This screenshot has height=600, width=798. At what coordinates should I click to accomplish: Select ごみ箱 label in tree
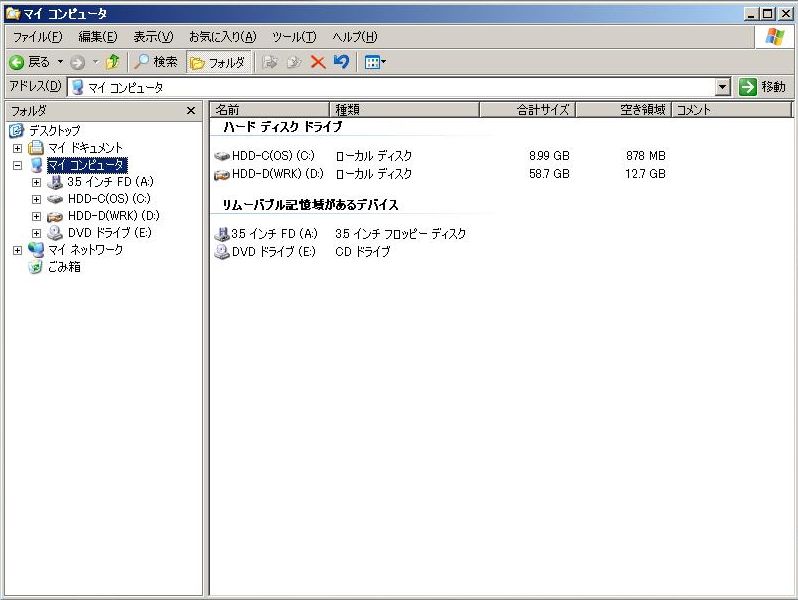64,267
